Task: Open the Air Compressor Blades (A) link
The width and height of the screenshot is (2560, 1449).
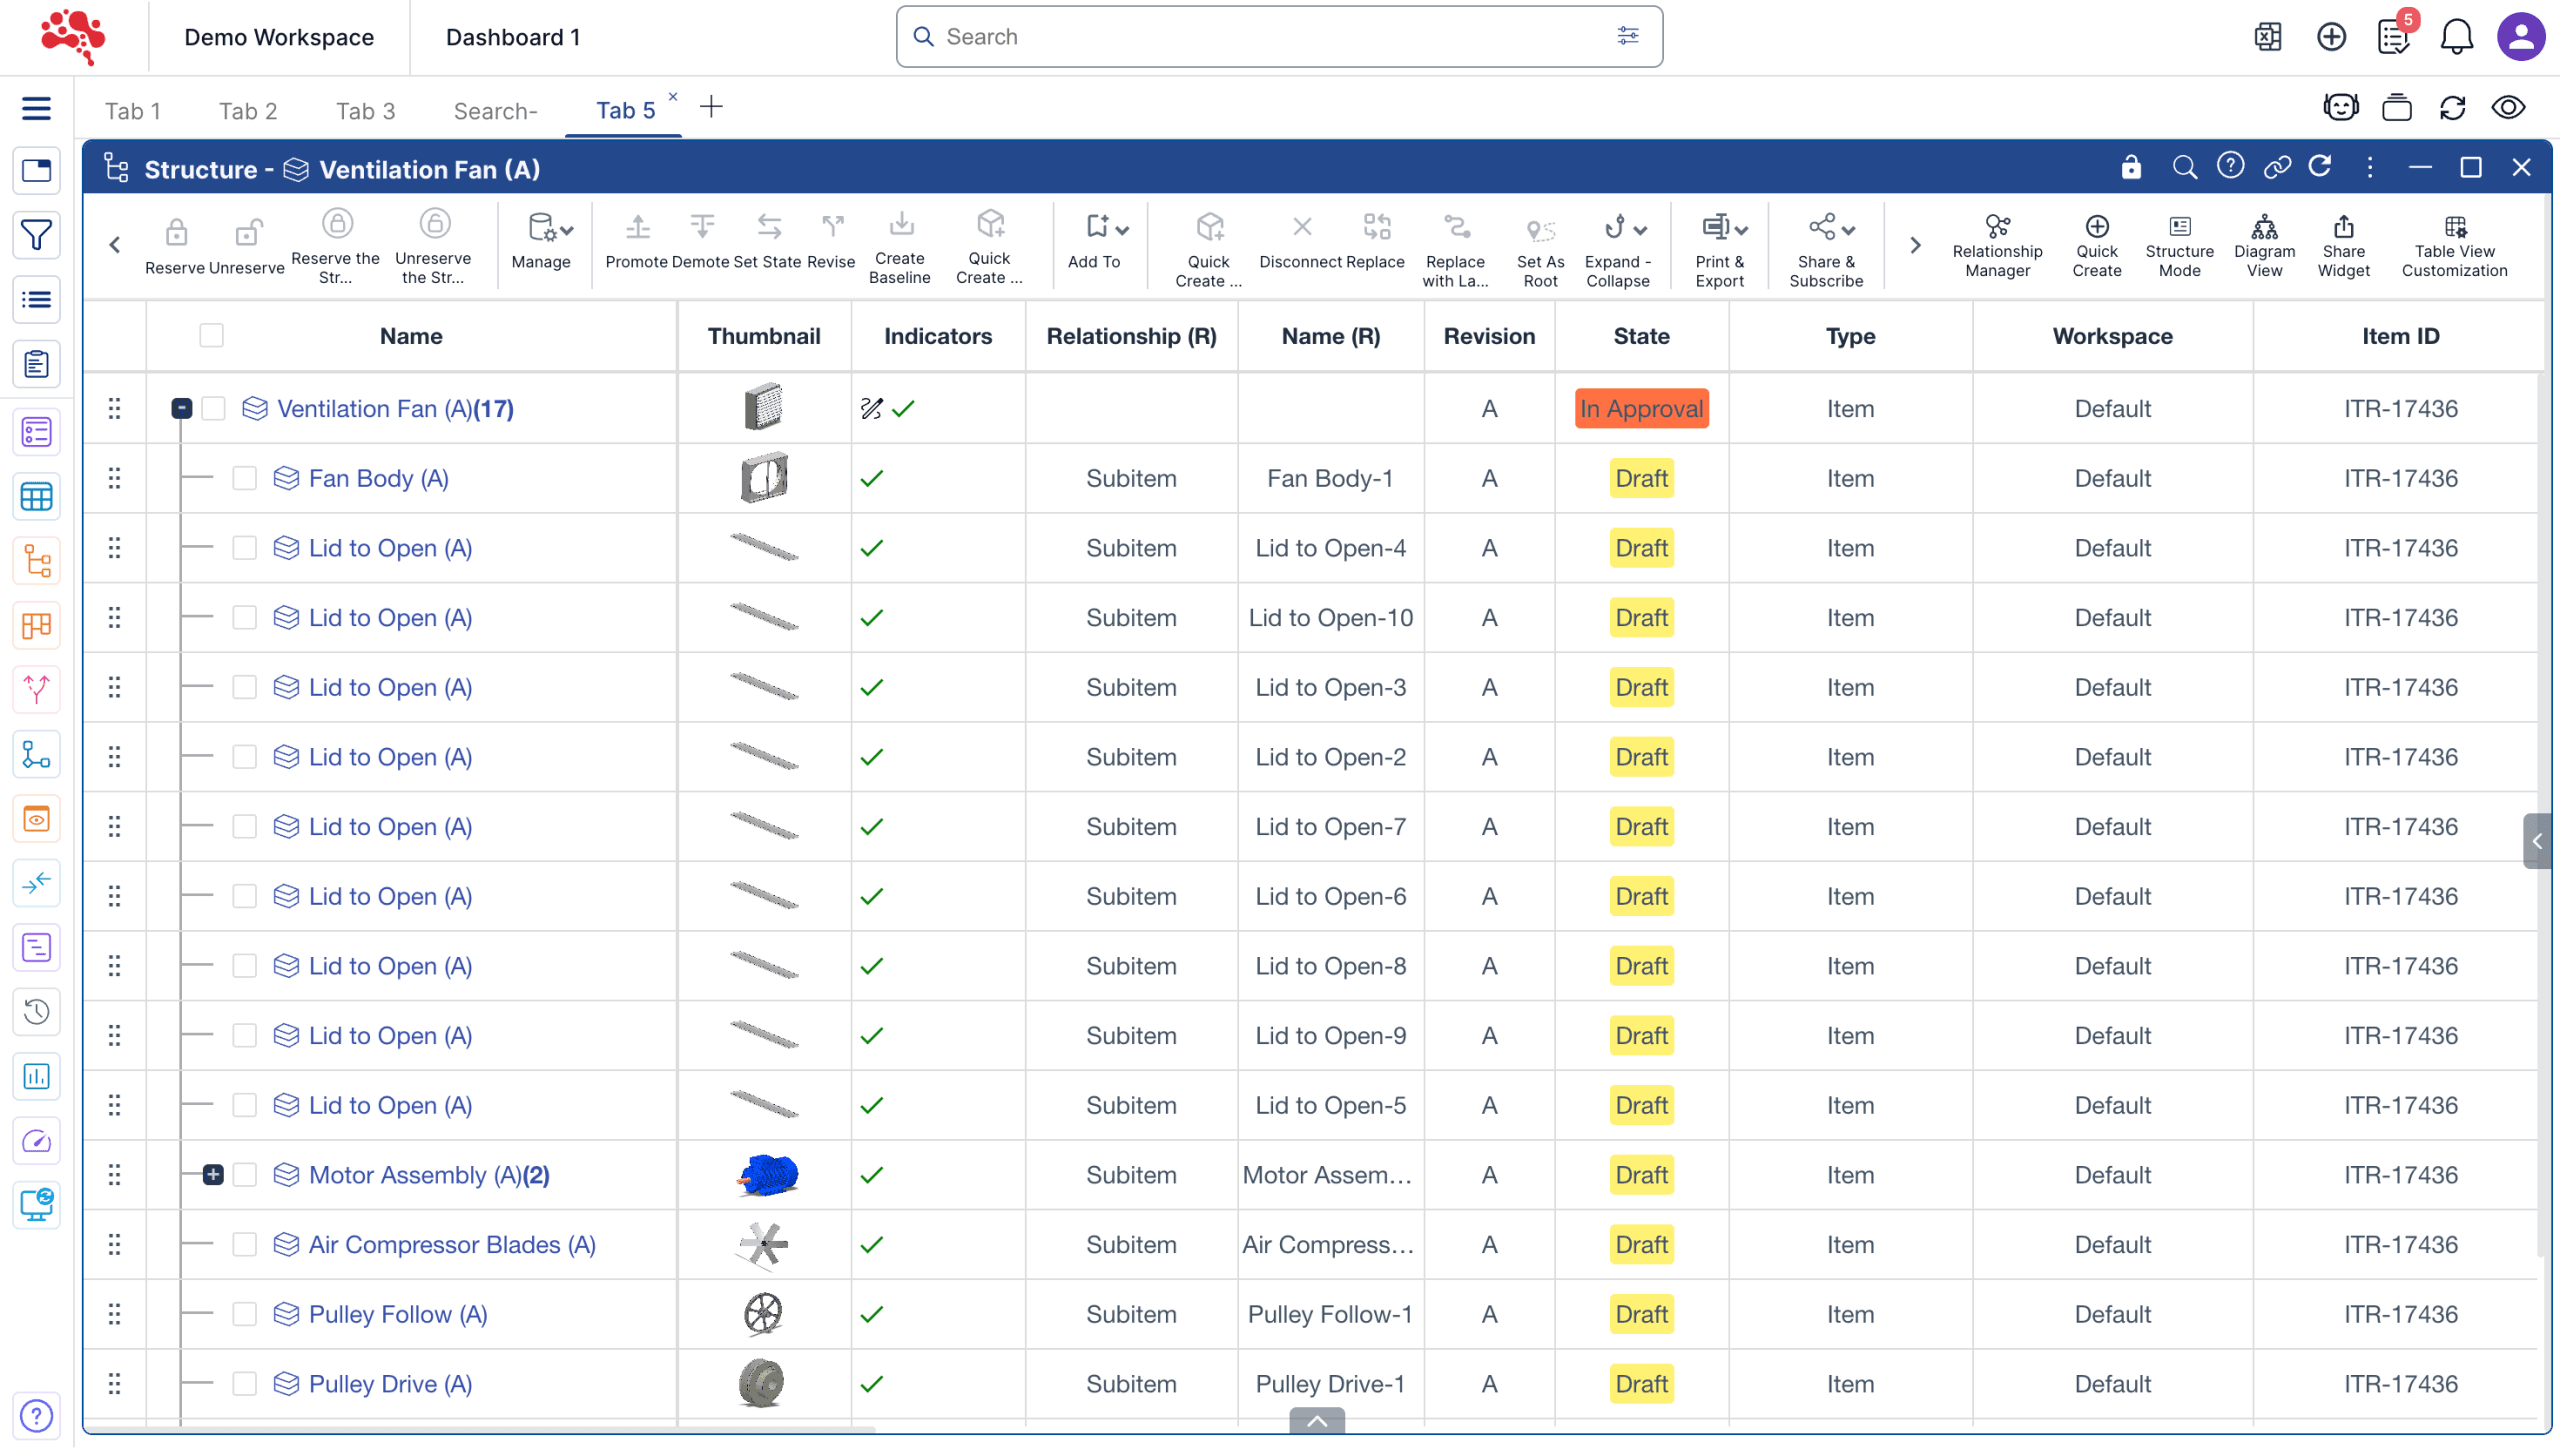Action: pos(451,1246)
